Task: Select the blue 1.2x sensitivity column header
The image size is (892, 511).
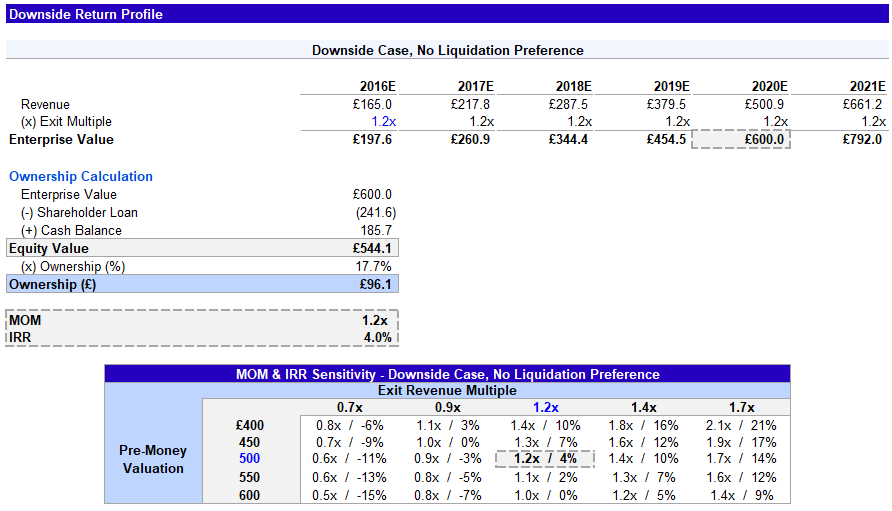Action: (x=545, y=408)
